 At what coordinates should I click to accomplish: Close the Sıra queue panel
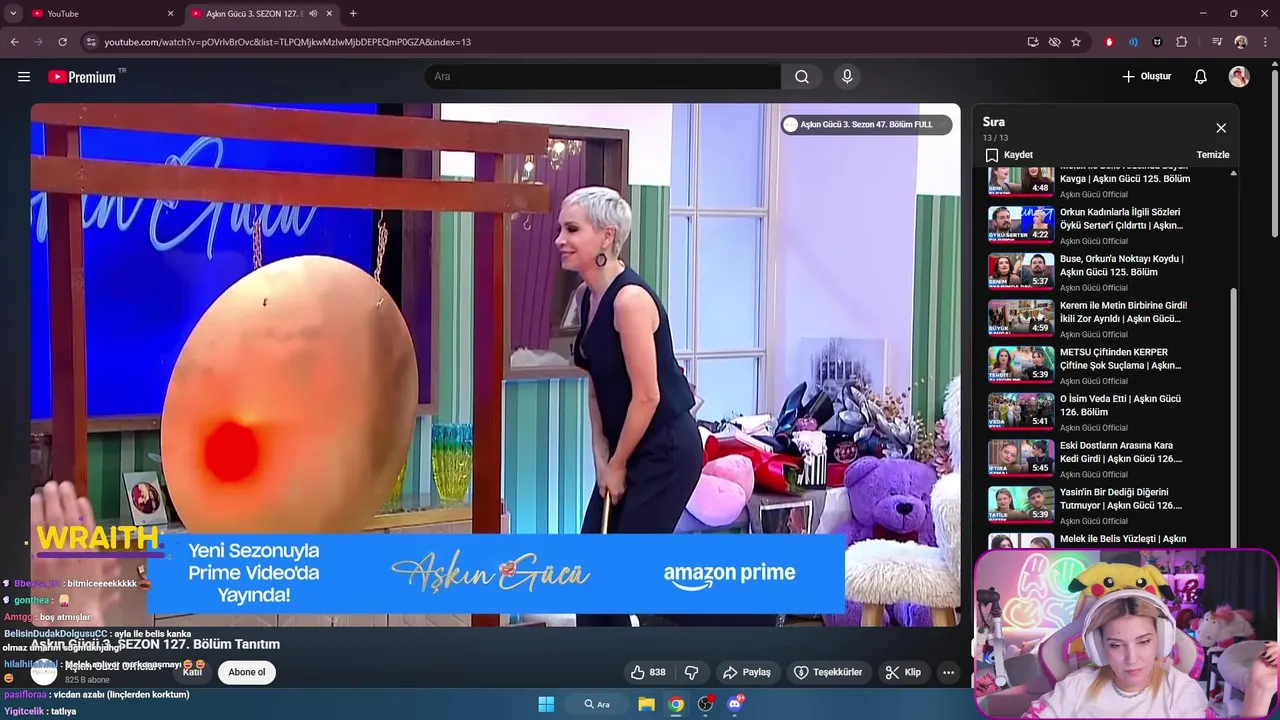(1221, 128)
